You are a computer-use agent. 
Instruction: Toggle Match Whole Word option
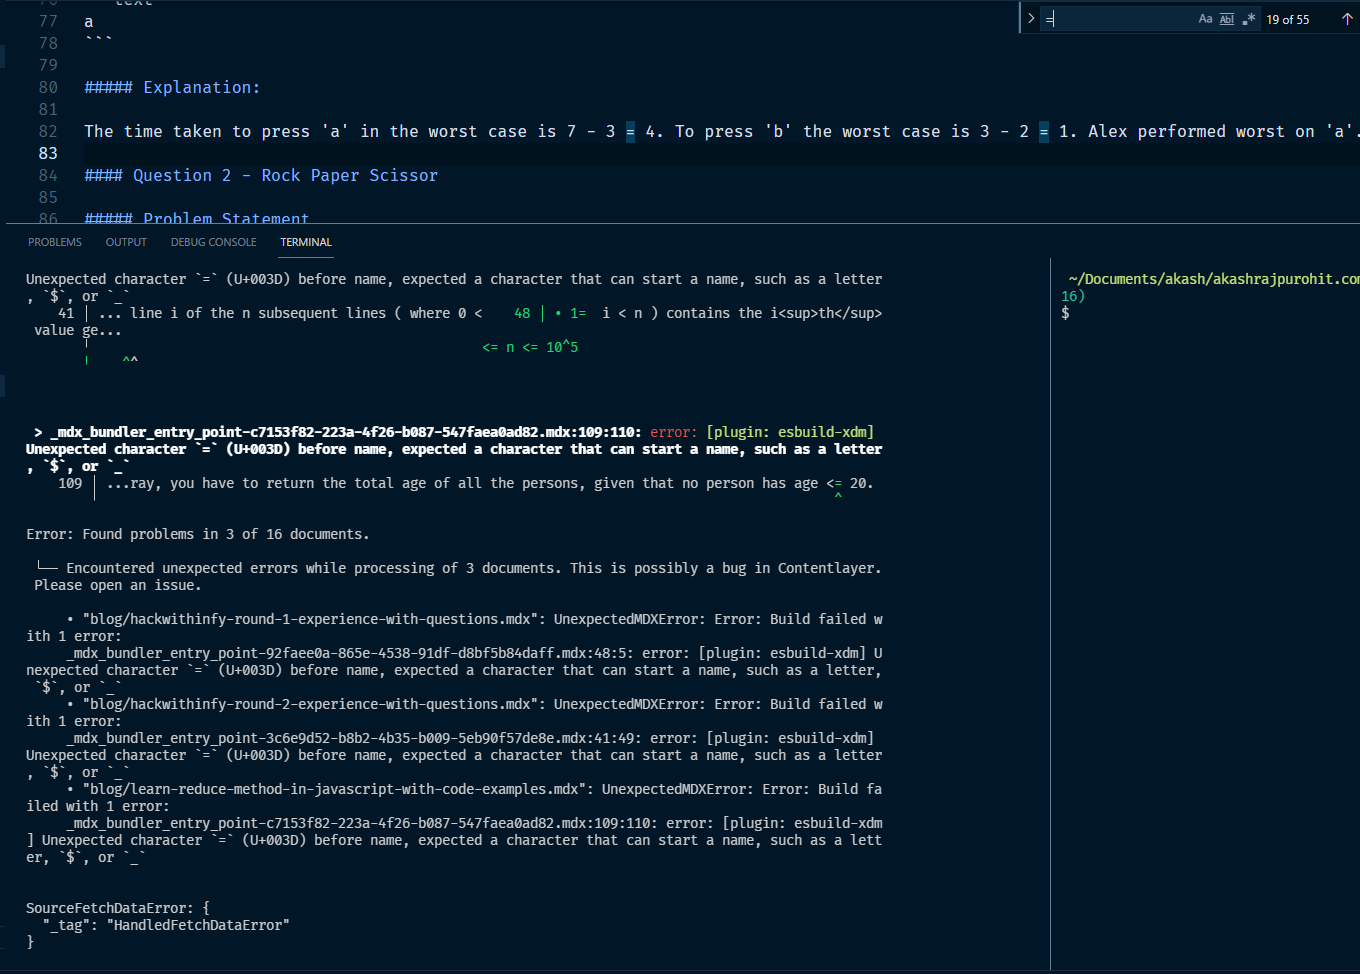(1227, 19)
